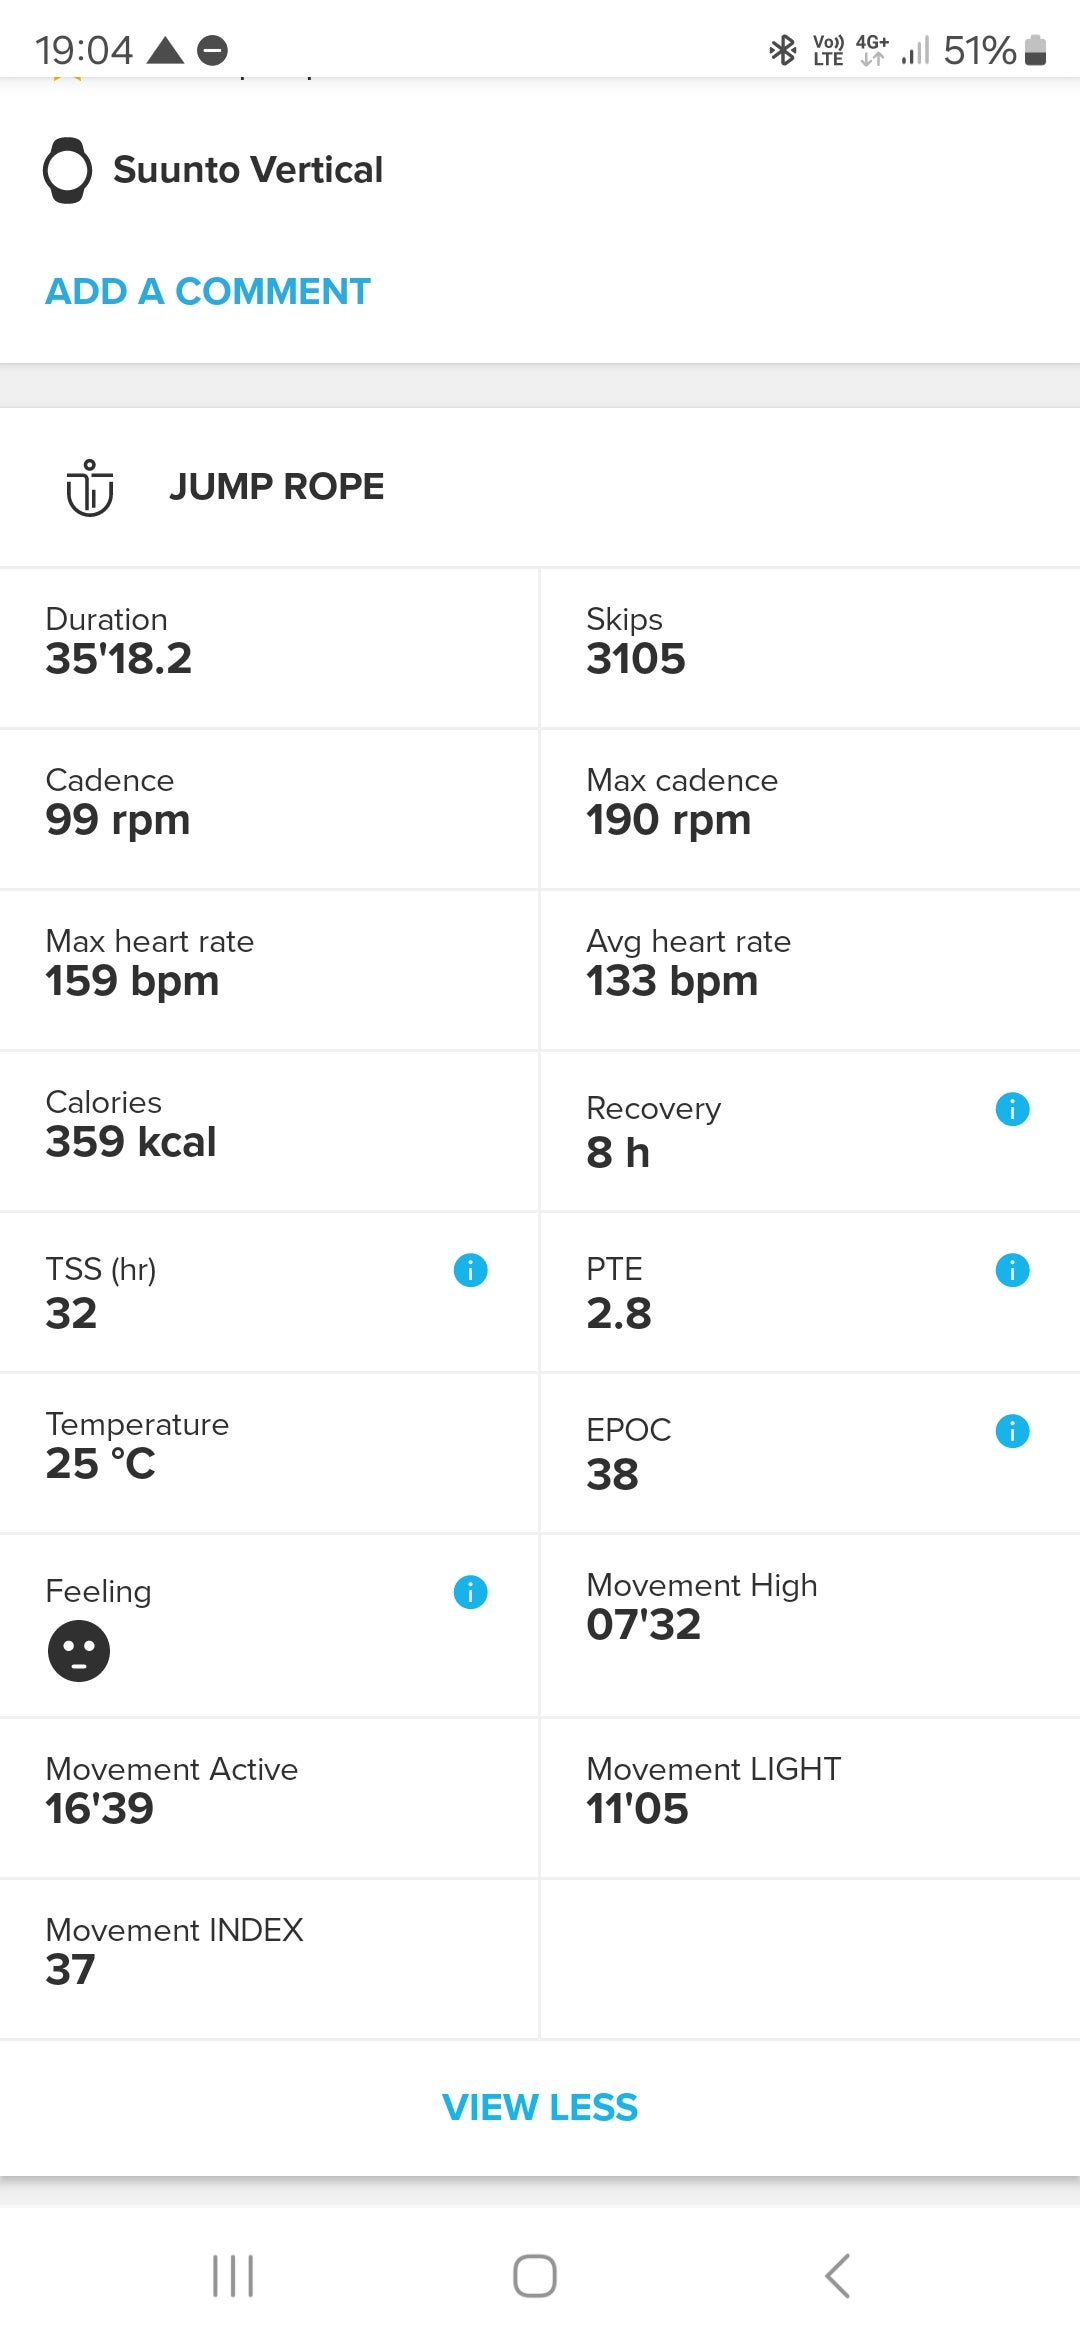Select the neutral face feeling emoji

pos(79,1650)
